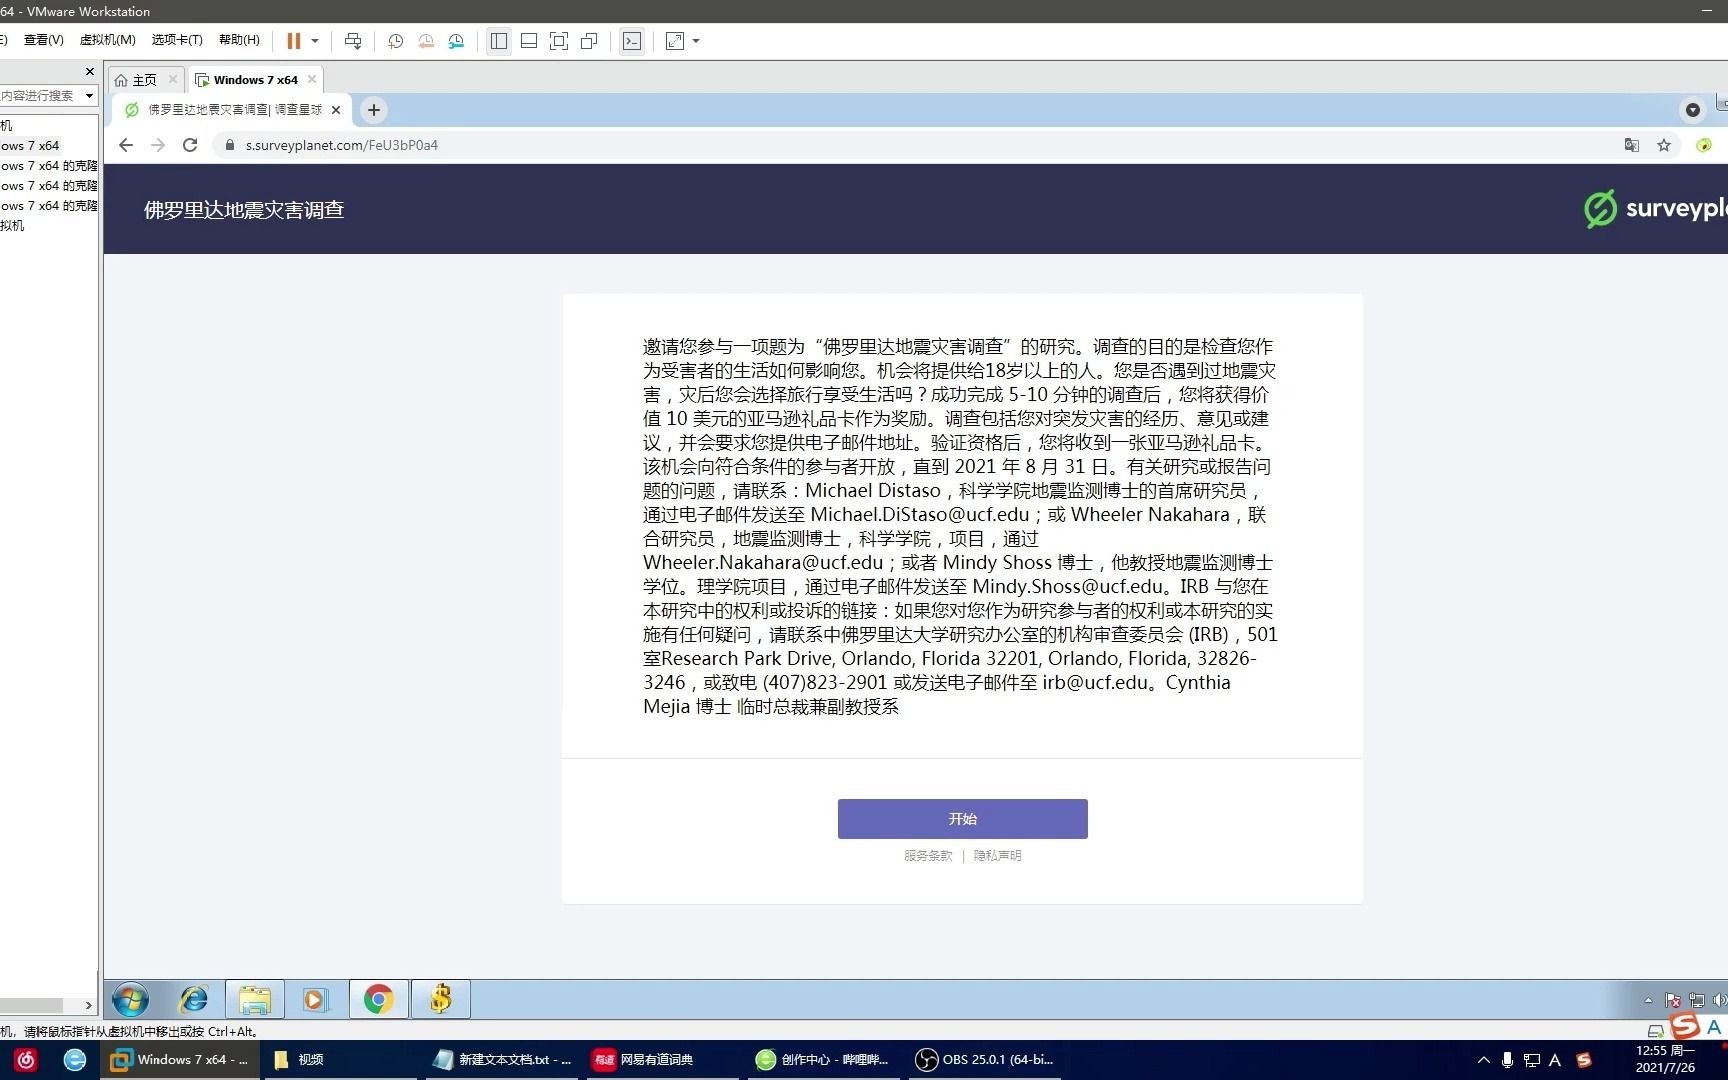Click the surveyplanet logo in the header
The image size is (1728, 1080).
[1655, 209]
